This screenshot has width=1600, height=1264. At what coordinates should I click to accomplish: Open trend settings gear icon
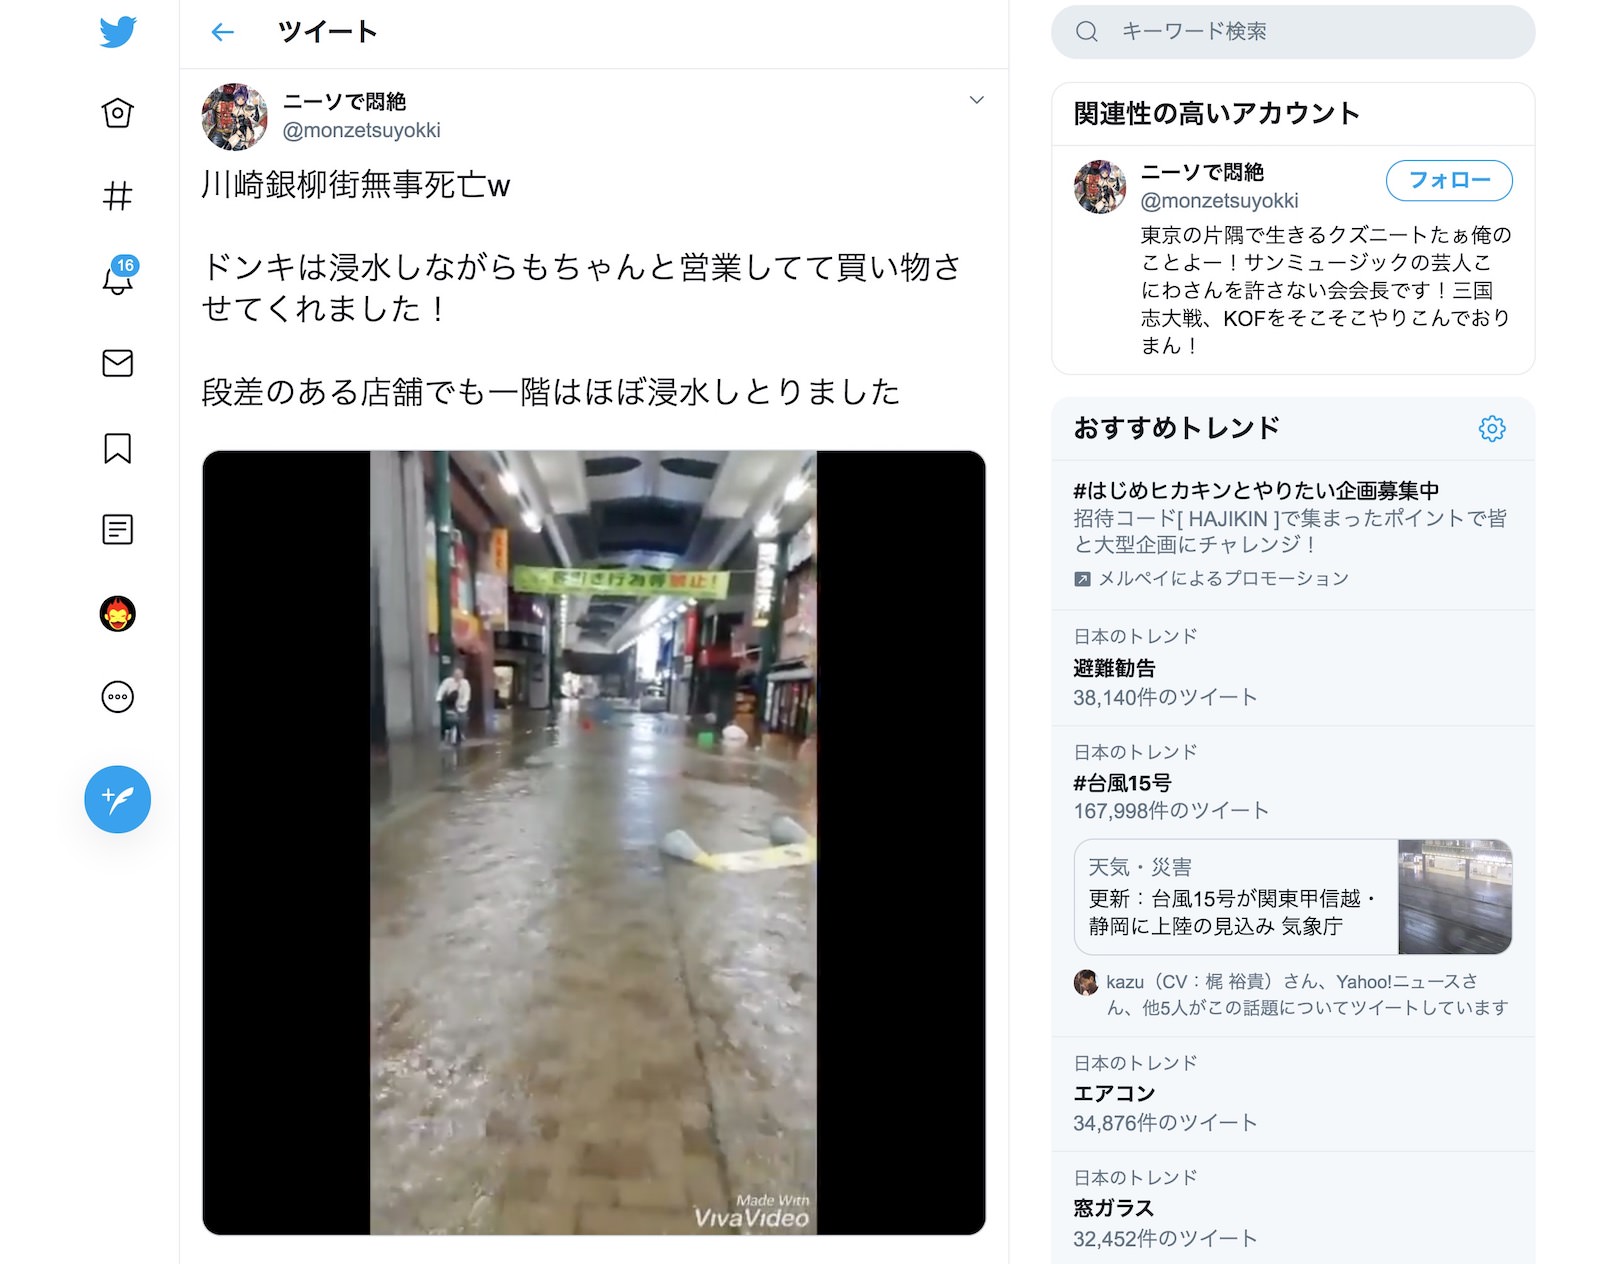pos(1491,428)
